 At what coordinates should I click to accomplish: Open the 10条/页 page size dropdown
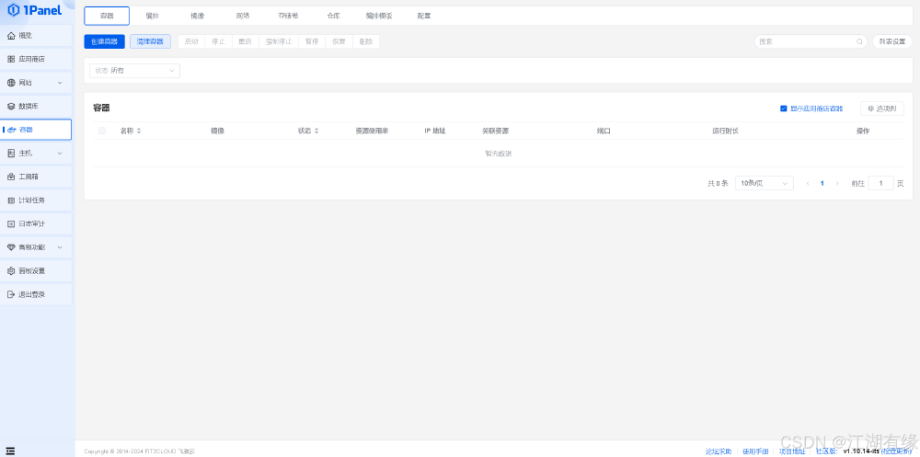tap(764, 183)
